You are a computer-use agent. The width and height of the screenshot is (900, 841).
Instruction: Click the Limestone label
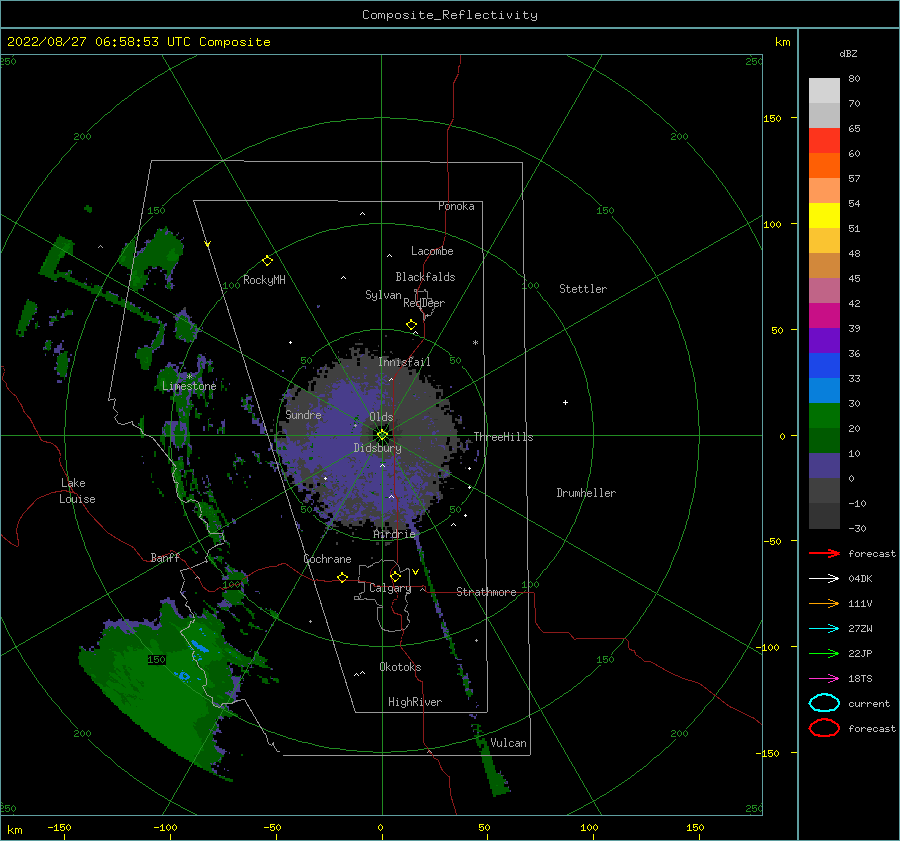pos(189,386)
